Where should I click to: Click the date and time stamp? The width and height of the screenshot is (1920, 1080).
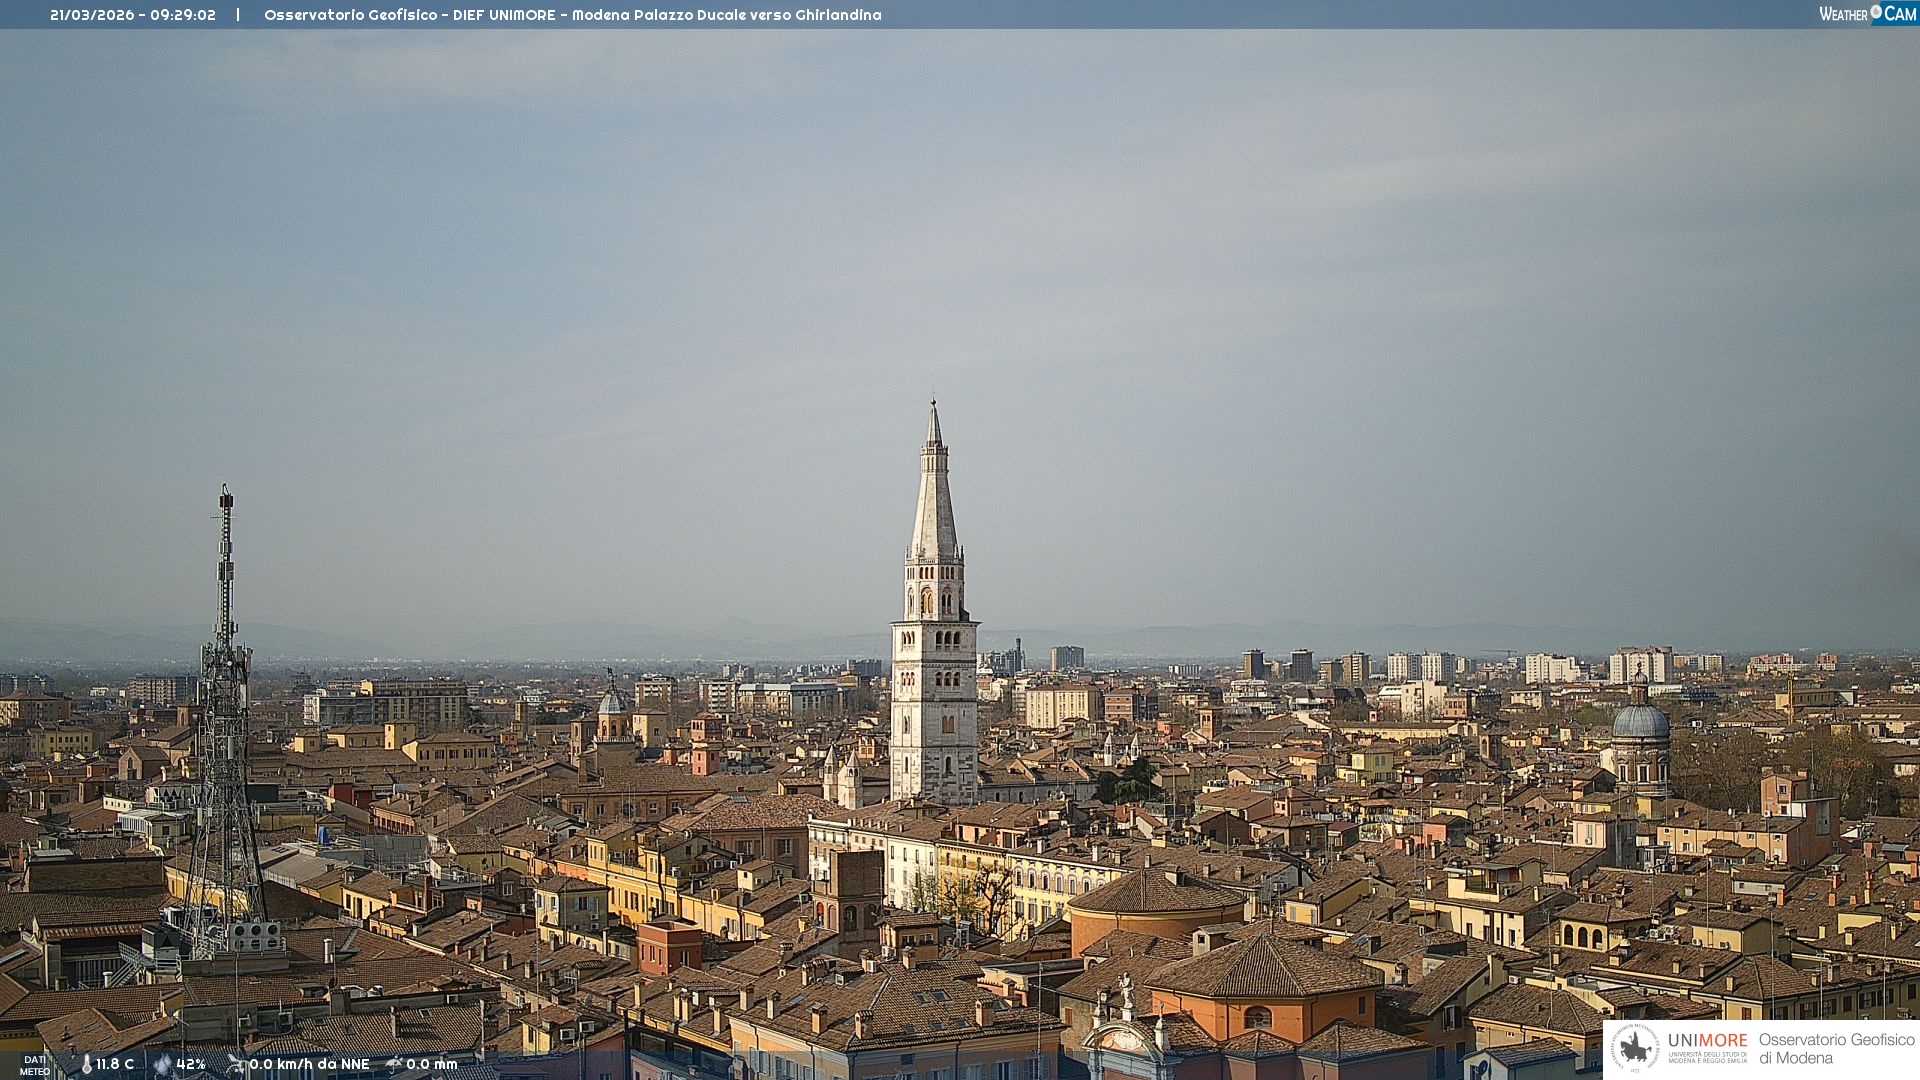point(133,15)
